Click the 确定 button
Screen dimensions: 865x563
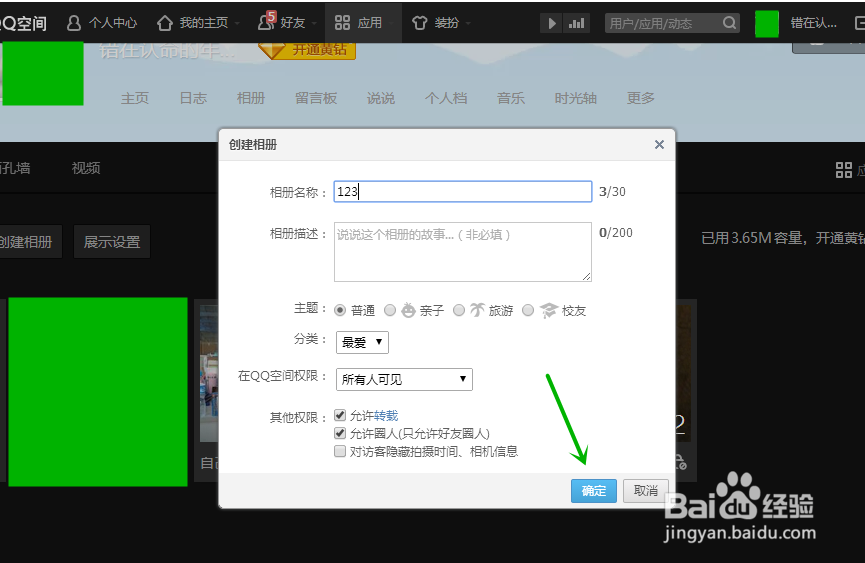[594, 491]
